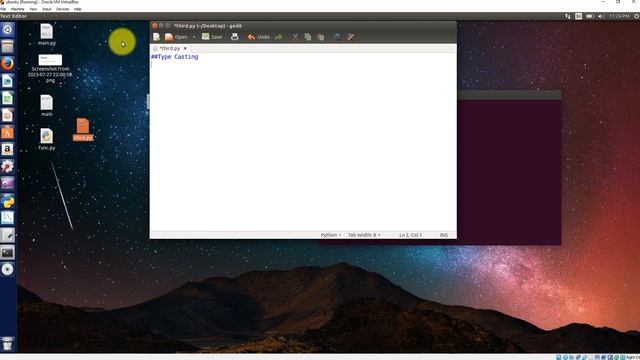Open the Python language dropdown in status bar
This screenshot has width=640, height=360.
pos(331,235)
